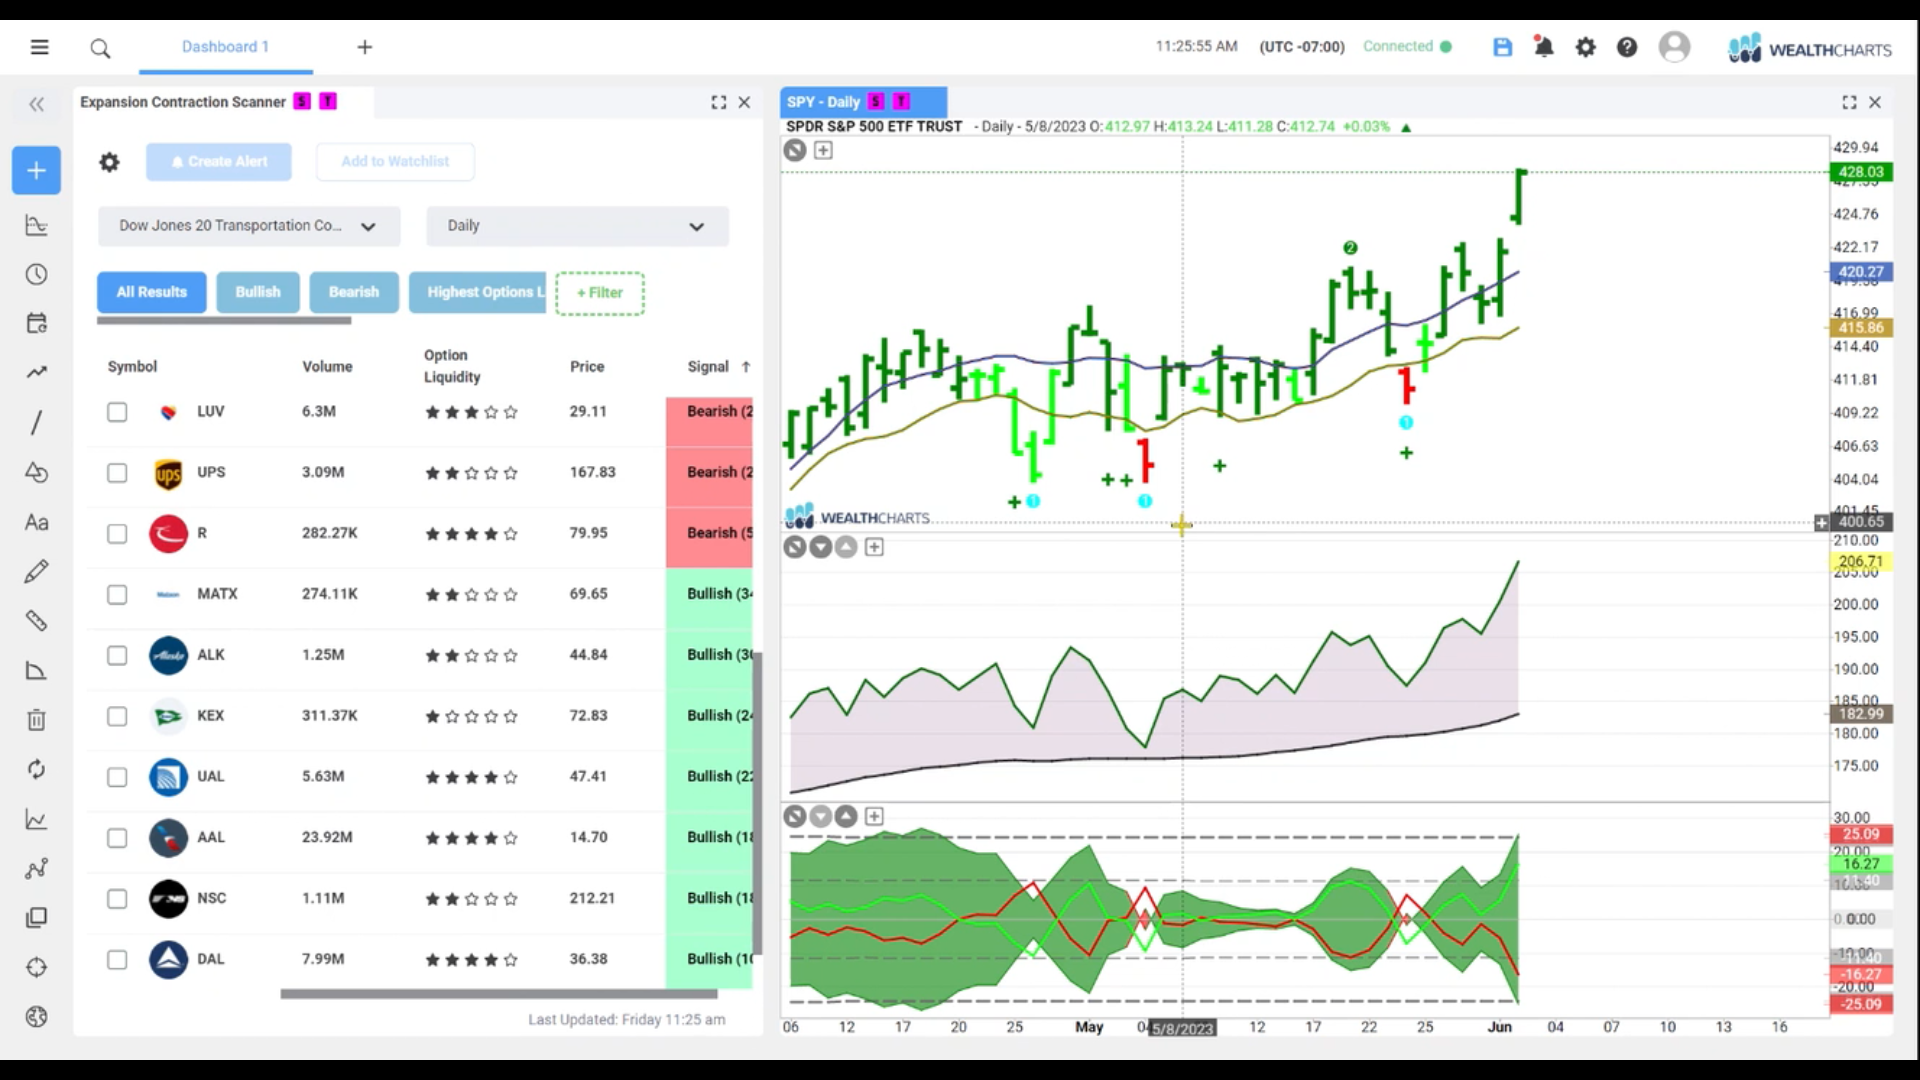Click the refresh sync sidebar icon
This screenshot has height=1080, width=1920.
pos(36,769)
